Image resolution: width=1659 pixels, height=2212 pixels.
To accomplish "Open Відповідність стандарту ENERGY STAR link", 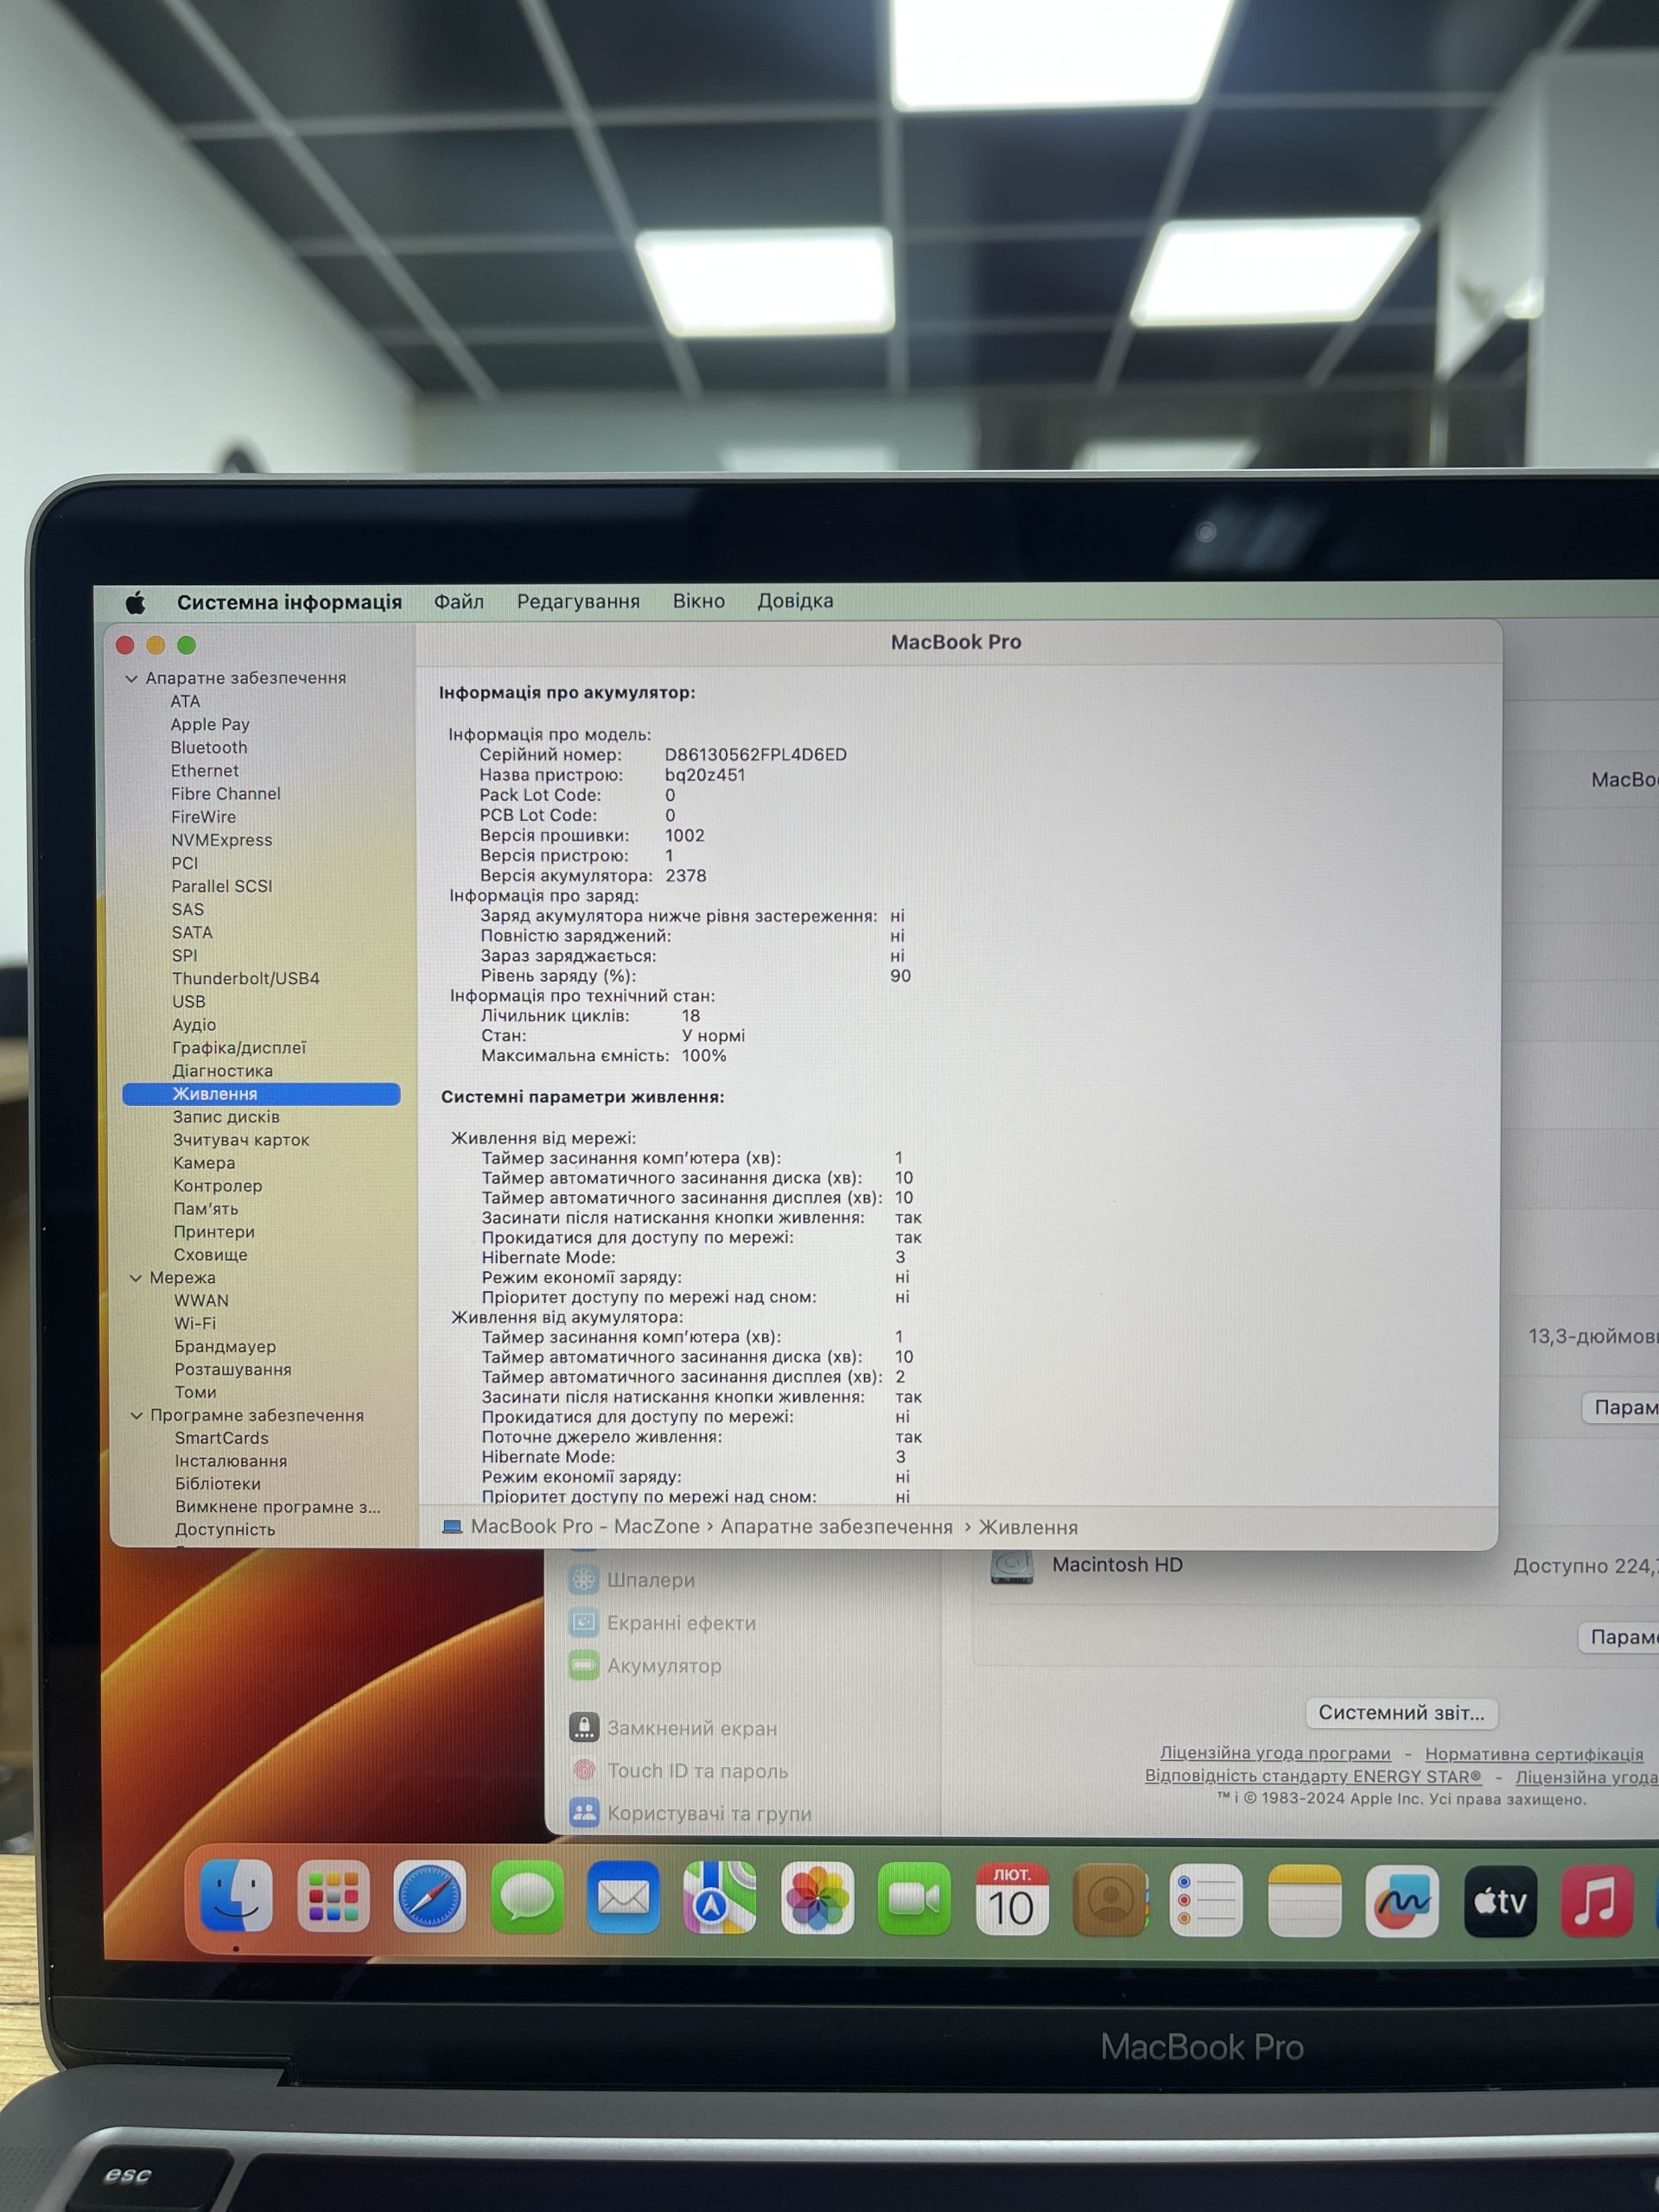I will pos(1313,1776).
